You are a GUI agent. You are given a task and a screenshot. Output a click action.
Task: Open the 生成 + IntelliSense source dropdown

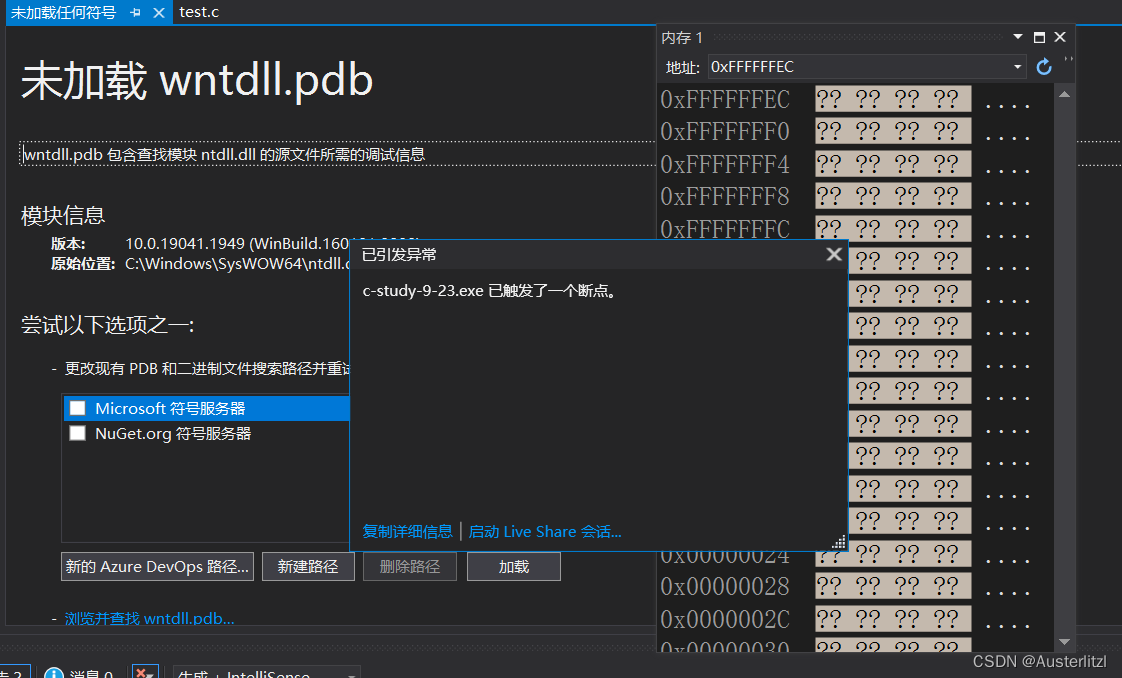pos(267,672)
